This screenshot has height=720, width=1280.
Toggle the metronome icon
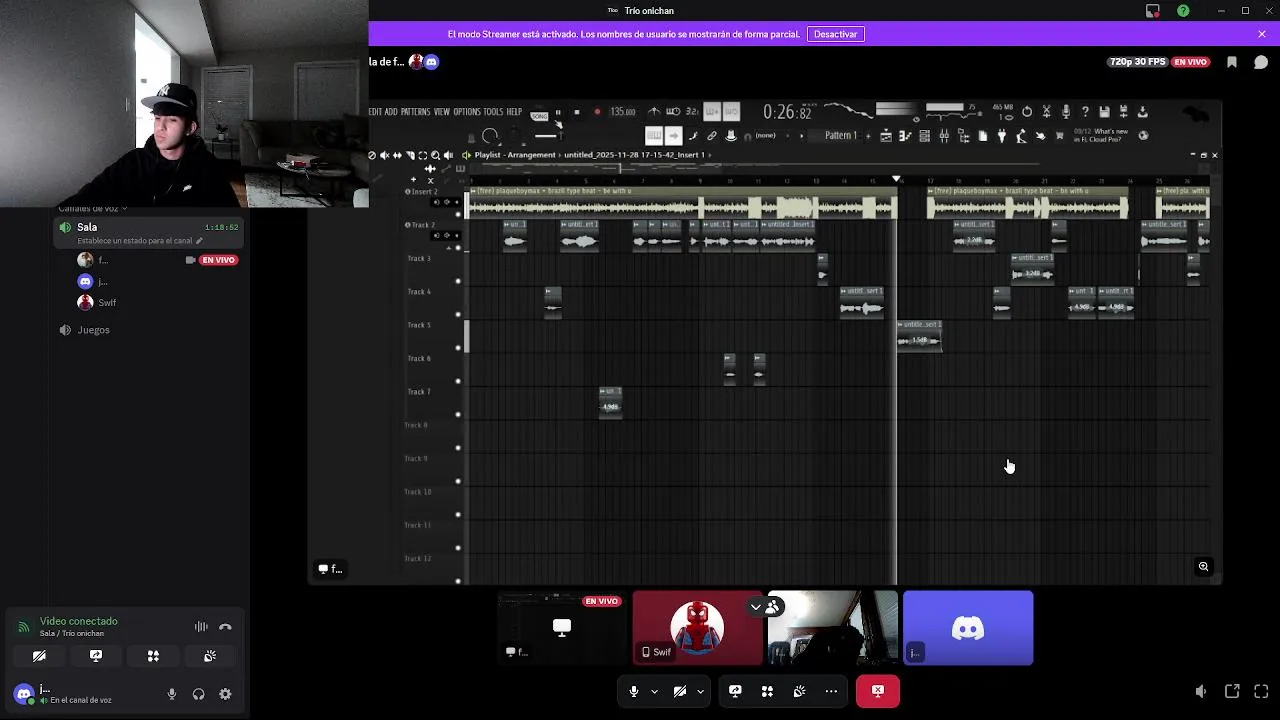pos(654,112)
